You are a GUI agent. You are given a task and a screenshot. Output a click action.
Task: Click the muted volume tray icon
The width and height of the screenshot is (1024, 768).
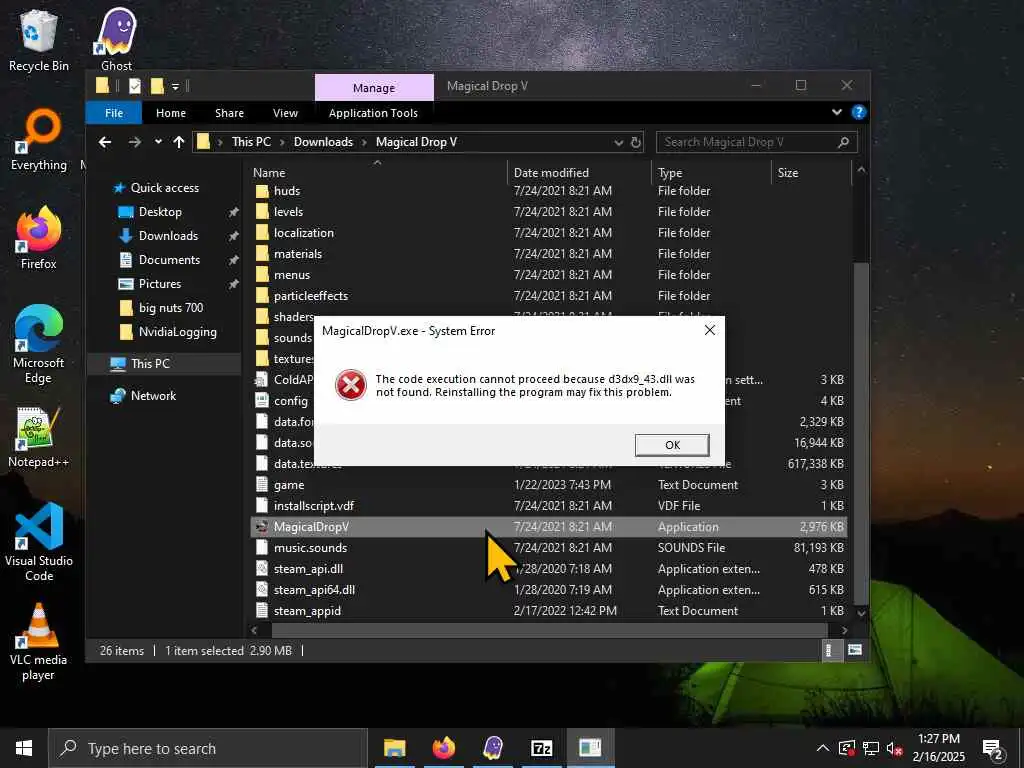[x=895, y=748]
